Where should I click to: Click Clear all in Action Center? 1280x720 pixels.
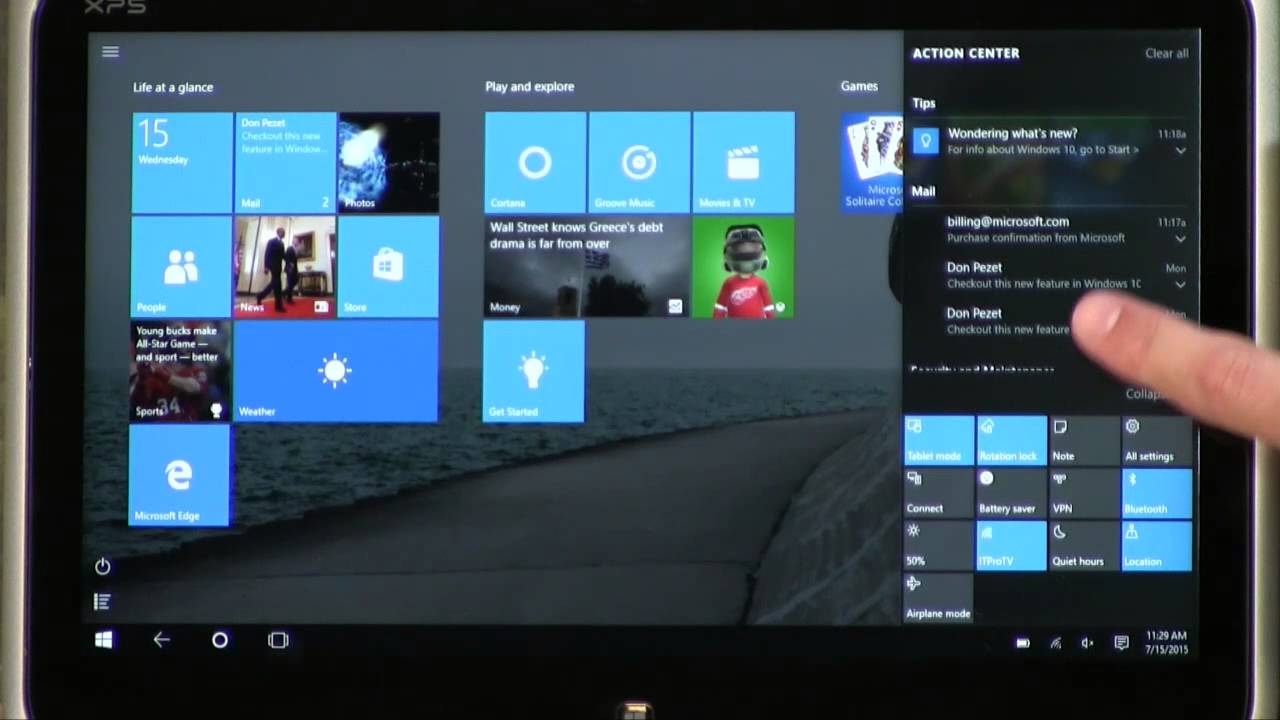(x=1167, y=53)
